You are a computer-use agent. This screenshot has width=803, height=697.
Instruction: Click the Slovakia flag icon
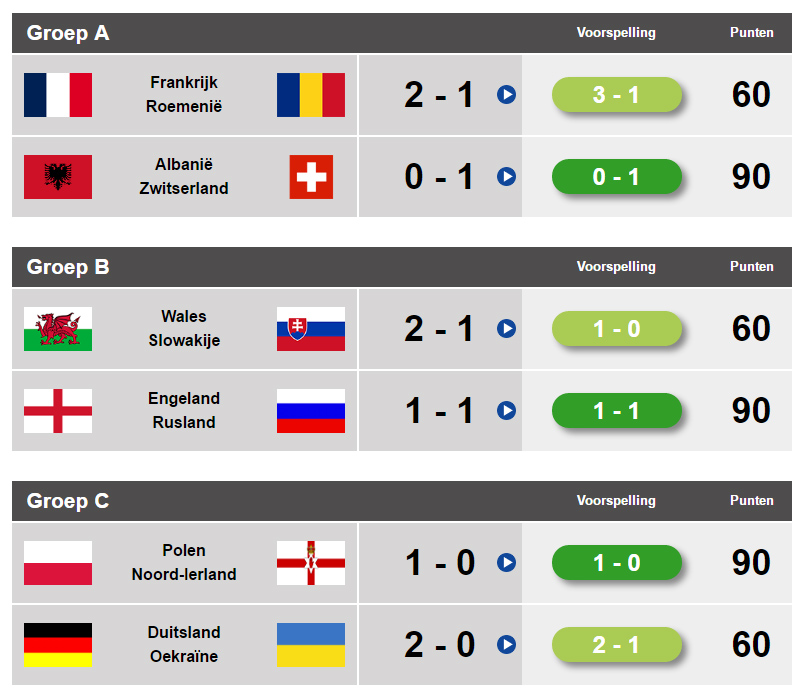[311, 329]
